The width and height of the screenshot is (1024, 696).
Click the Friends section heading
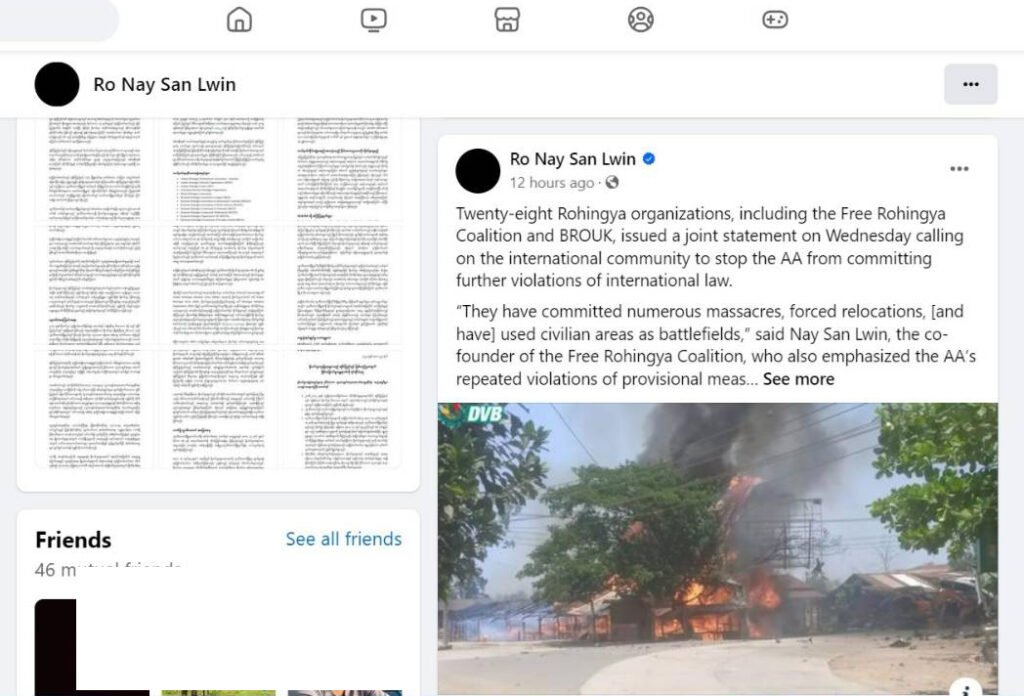73,540
